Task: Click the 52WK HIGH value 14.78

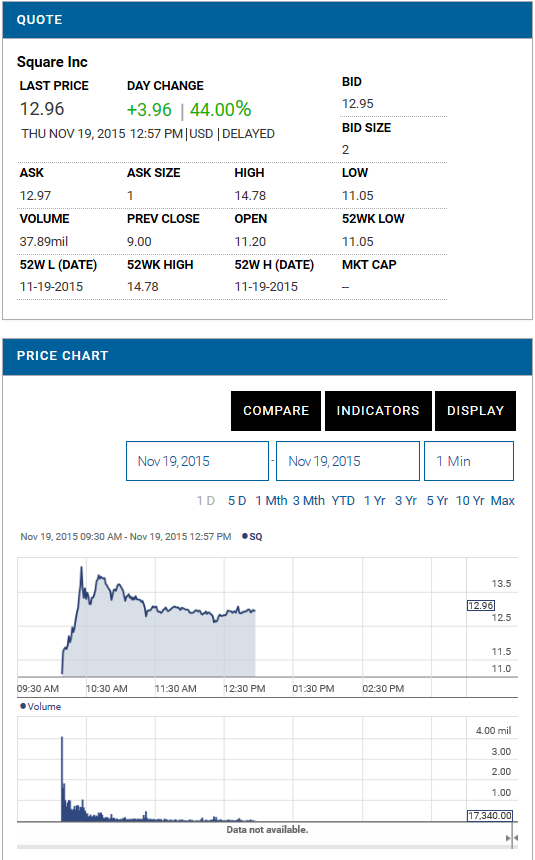Action: tap(143, 287)
